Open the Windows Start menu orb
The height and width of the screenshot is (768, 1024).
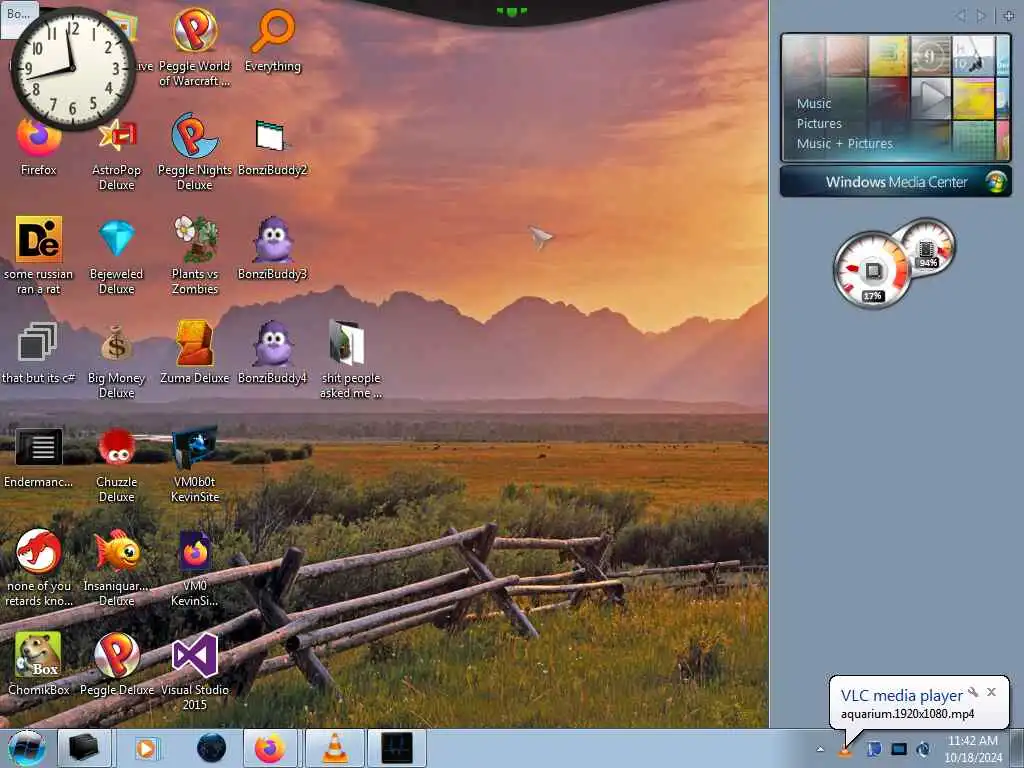(26, 748)
